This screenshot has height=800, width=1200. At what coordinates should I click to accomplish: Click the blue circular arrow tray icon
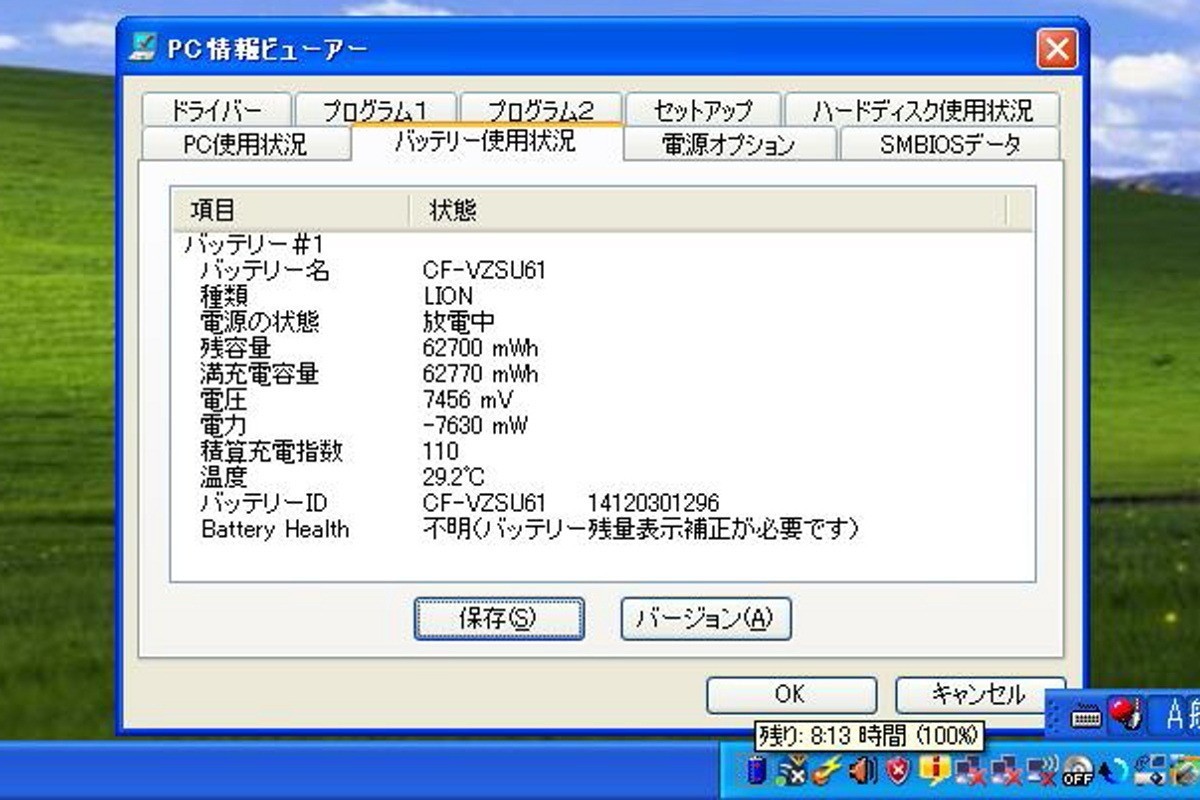coord(1113,770)
